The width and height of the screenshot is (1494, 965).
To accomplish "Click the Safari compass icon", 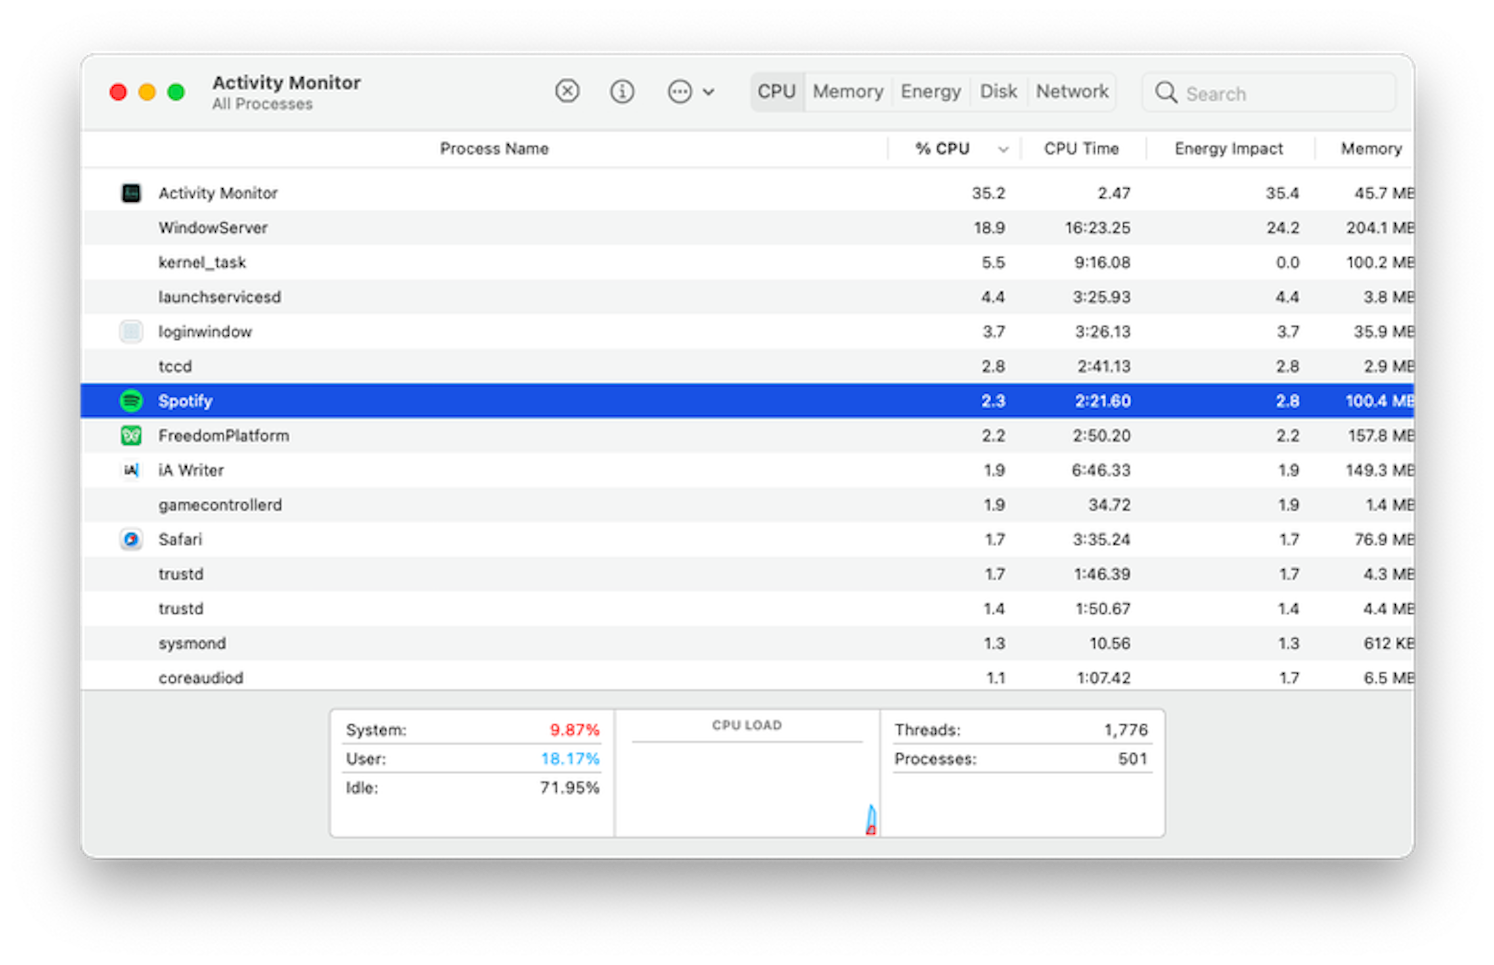I will tap(131, 539).
